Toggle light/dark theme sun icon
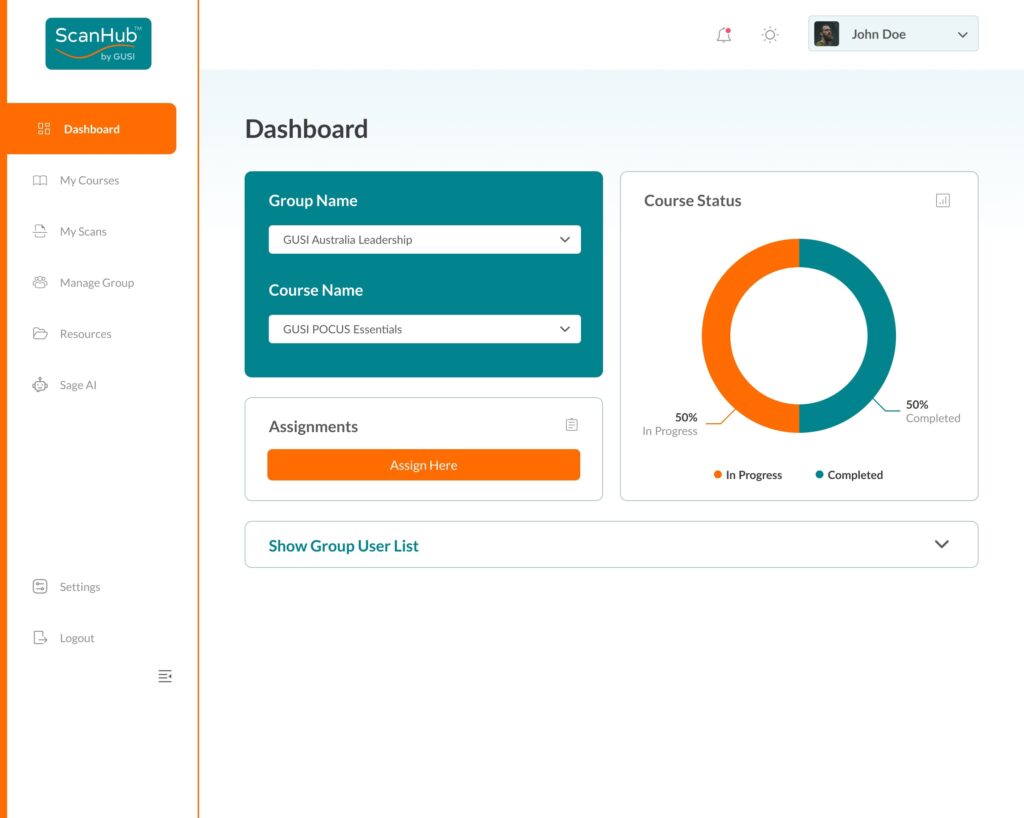The image size is (1024, 818). 770,35
